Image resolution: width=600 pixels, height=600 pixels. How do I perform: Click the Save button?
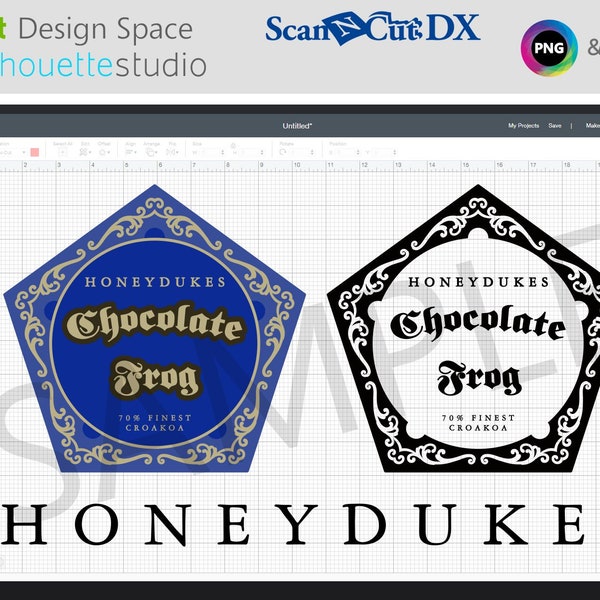[x=555, y=126]
